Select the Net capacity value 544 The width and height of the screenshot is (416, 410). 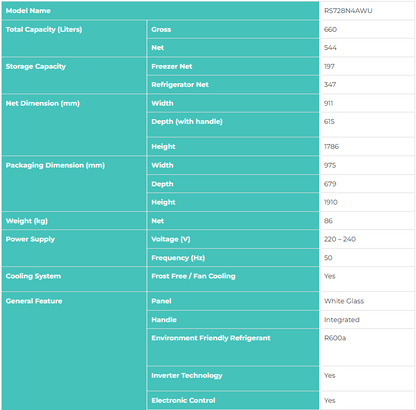point(330,48)
